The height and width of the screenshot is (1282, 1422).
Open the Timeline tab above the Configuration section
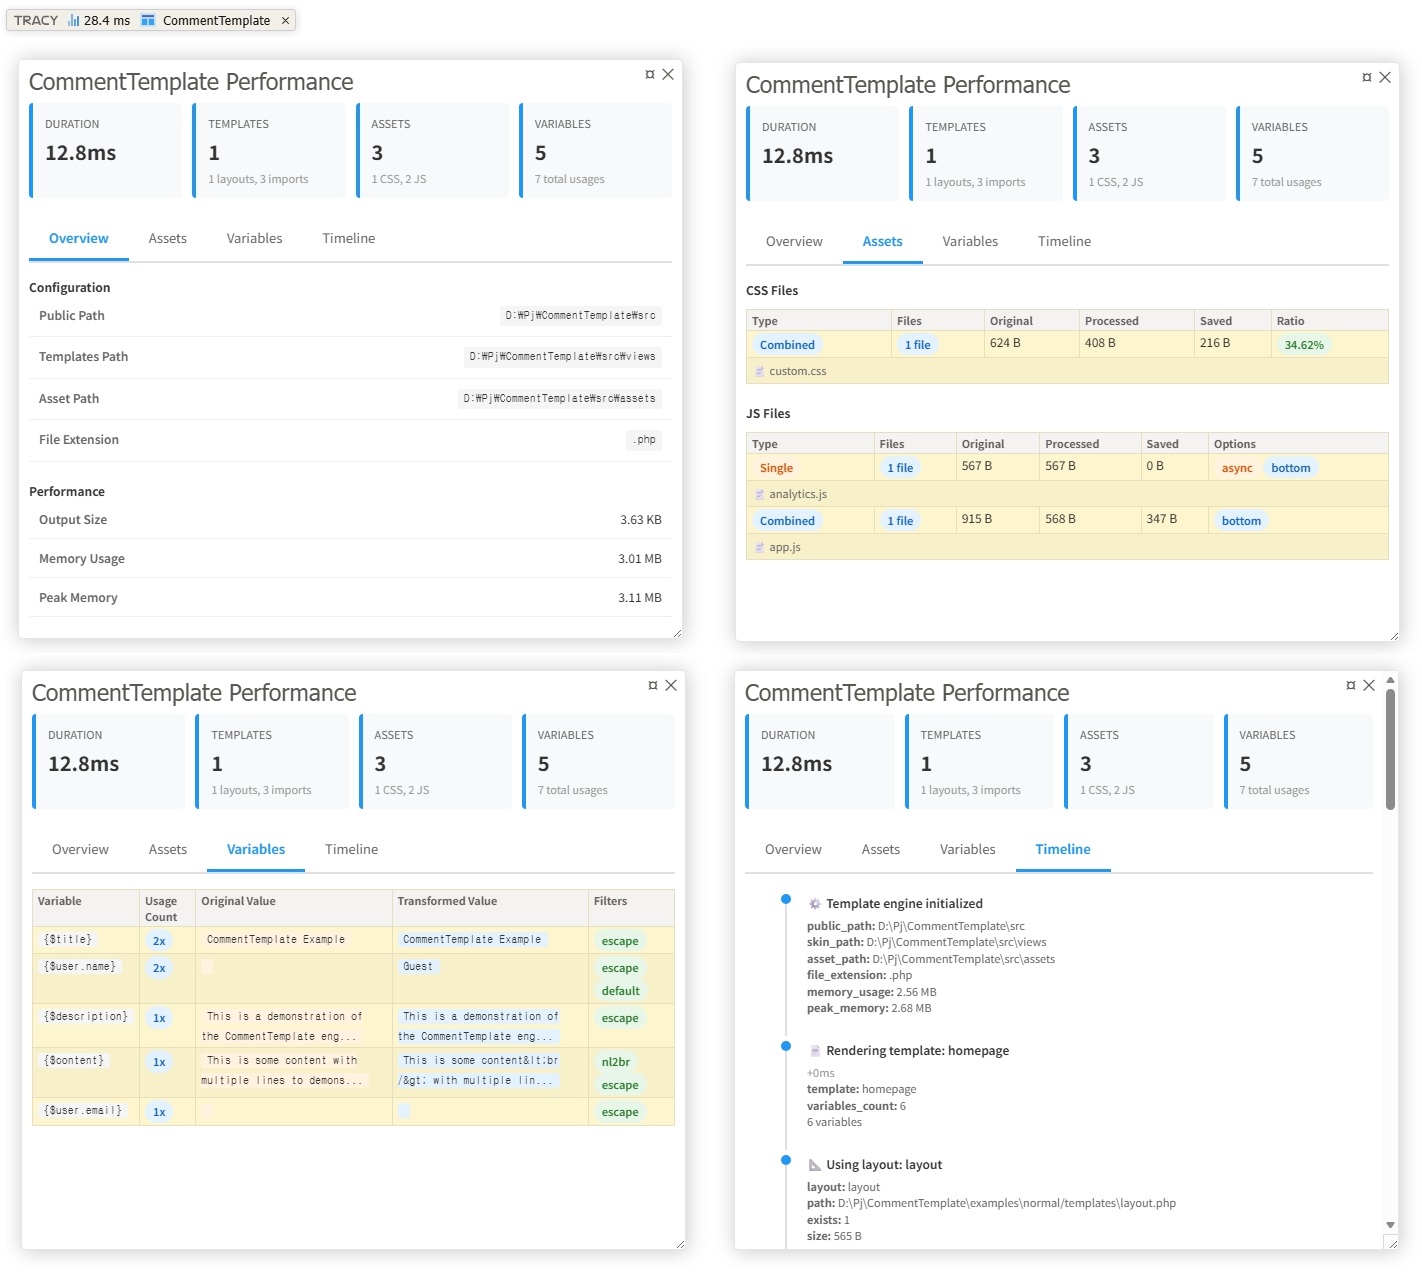348,239
